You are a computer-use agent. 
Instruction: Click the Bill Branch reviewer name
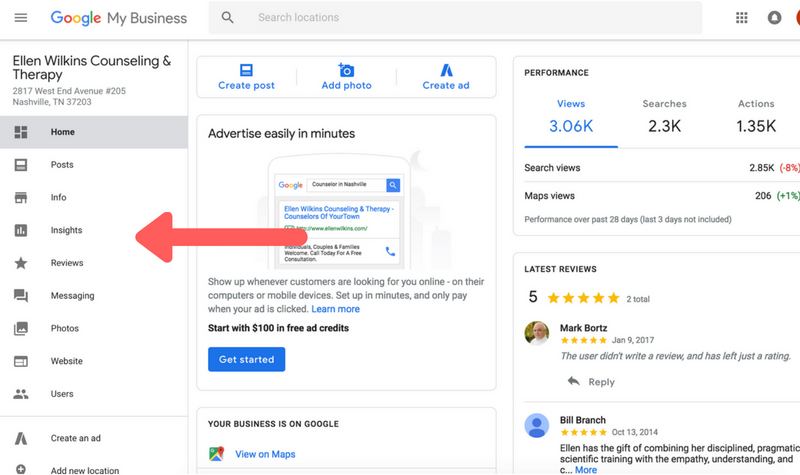coord(583,420)
